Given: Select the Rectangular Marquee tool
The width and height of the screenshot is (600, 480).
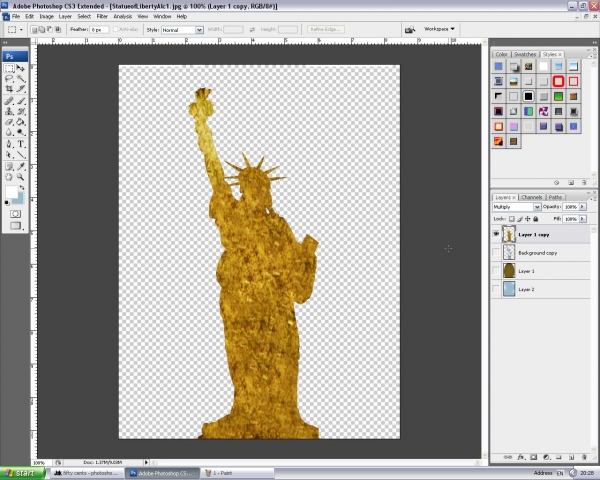Looking at the screenshot, I should (10, 68).
